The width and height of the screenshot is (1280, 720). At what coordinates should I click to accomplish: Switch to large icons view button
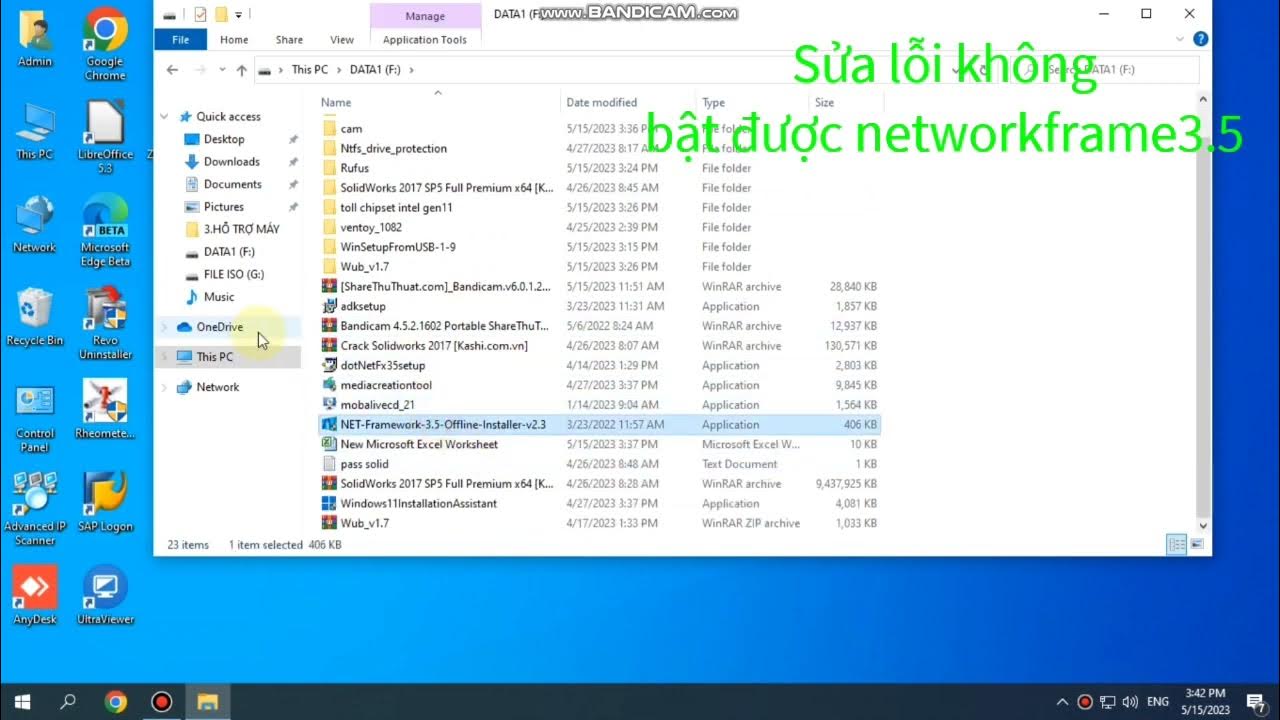click(1197, 545)
